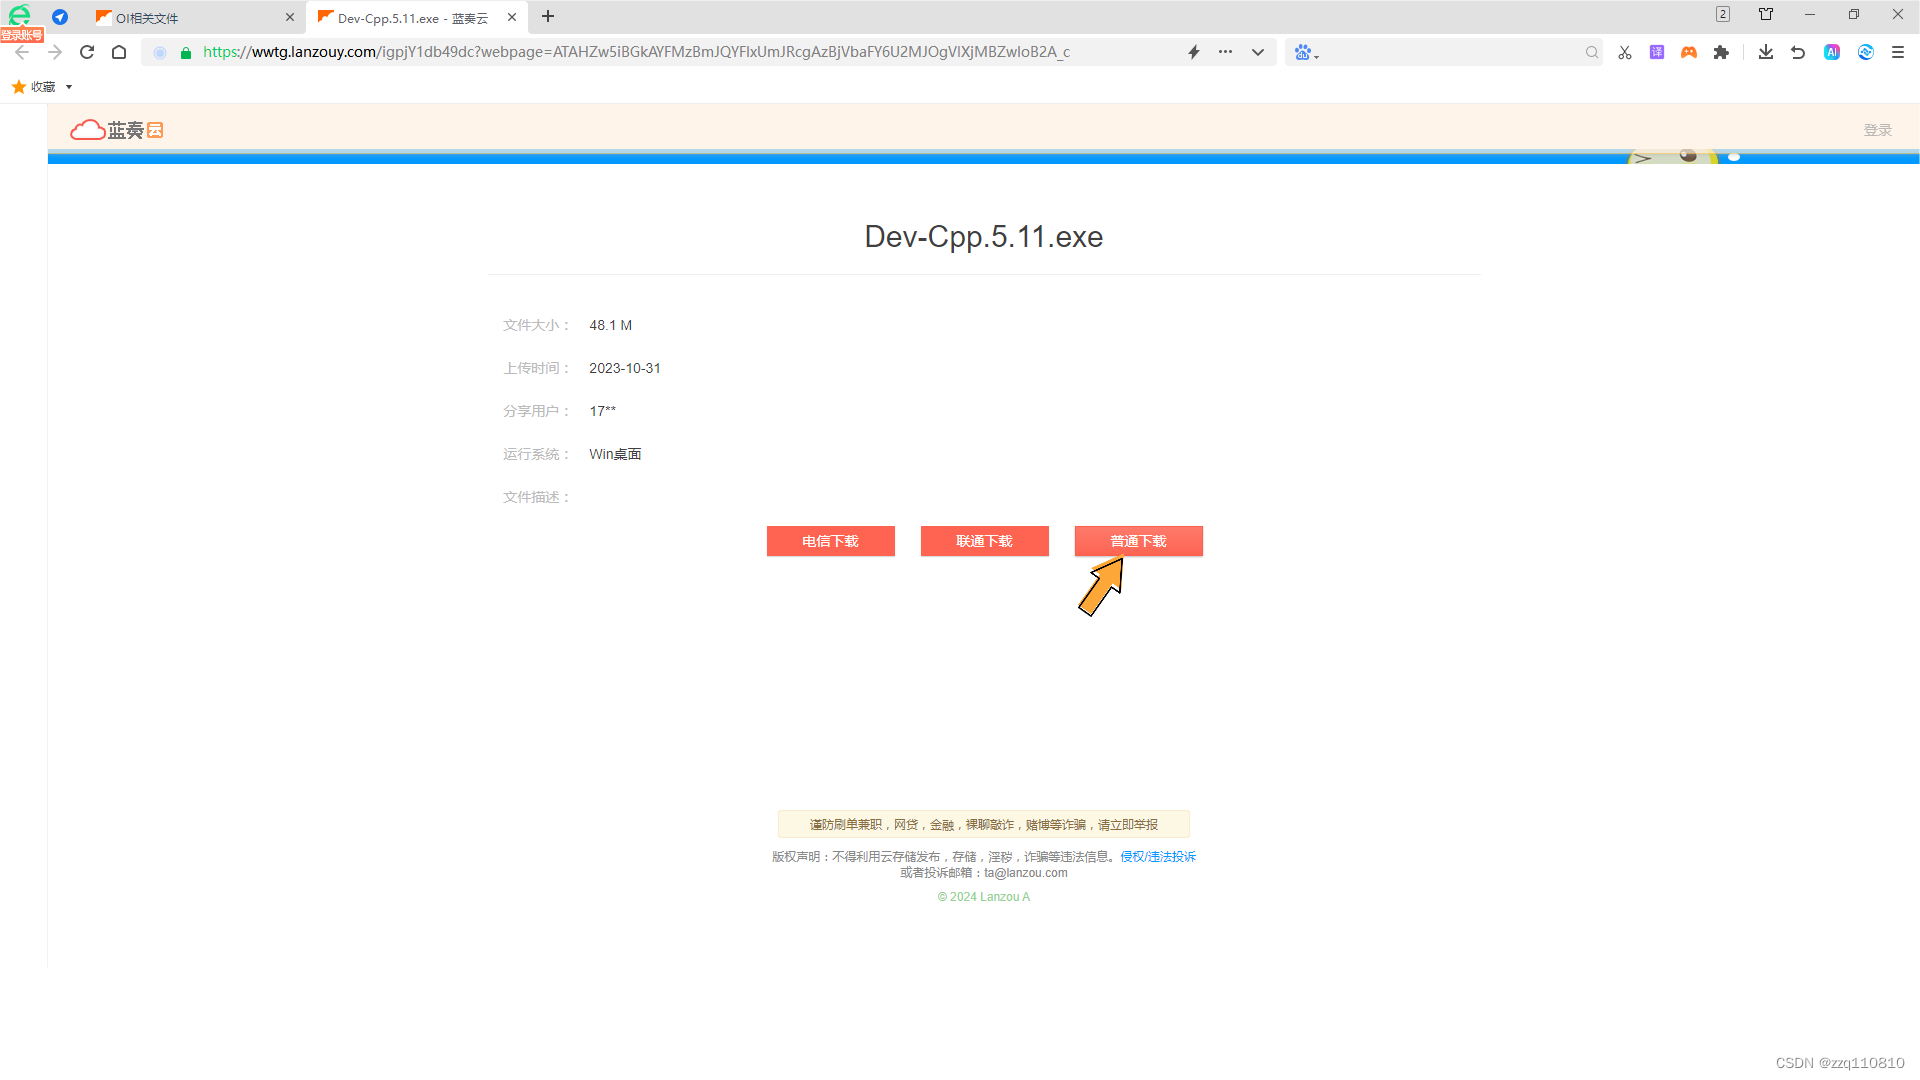Open the browser hamburger main menu

click(x=1898, y=52)
